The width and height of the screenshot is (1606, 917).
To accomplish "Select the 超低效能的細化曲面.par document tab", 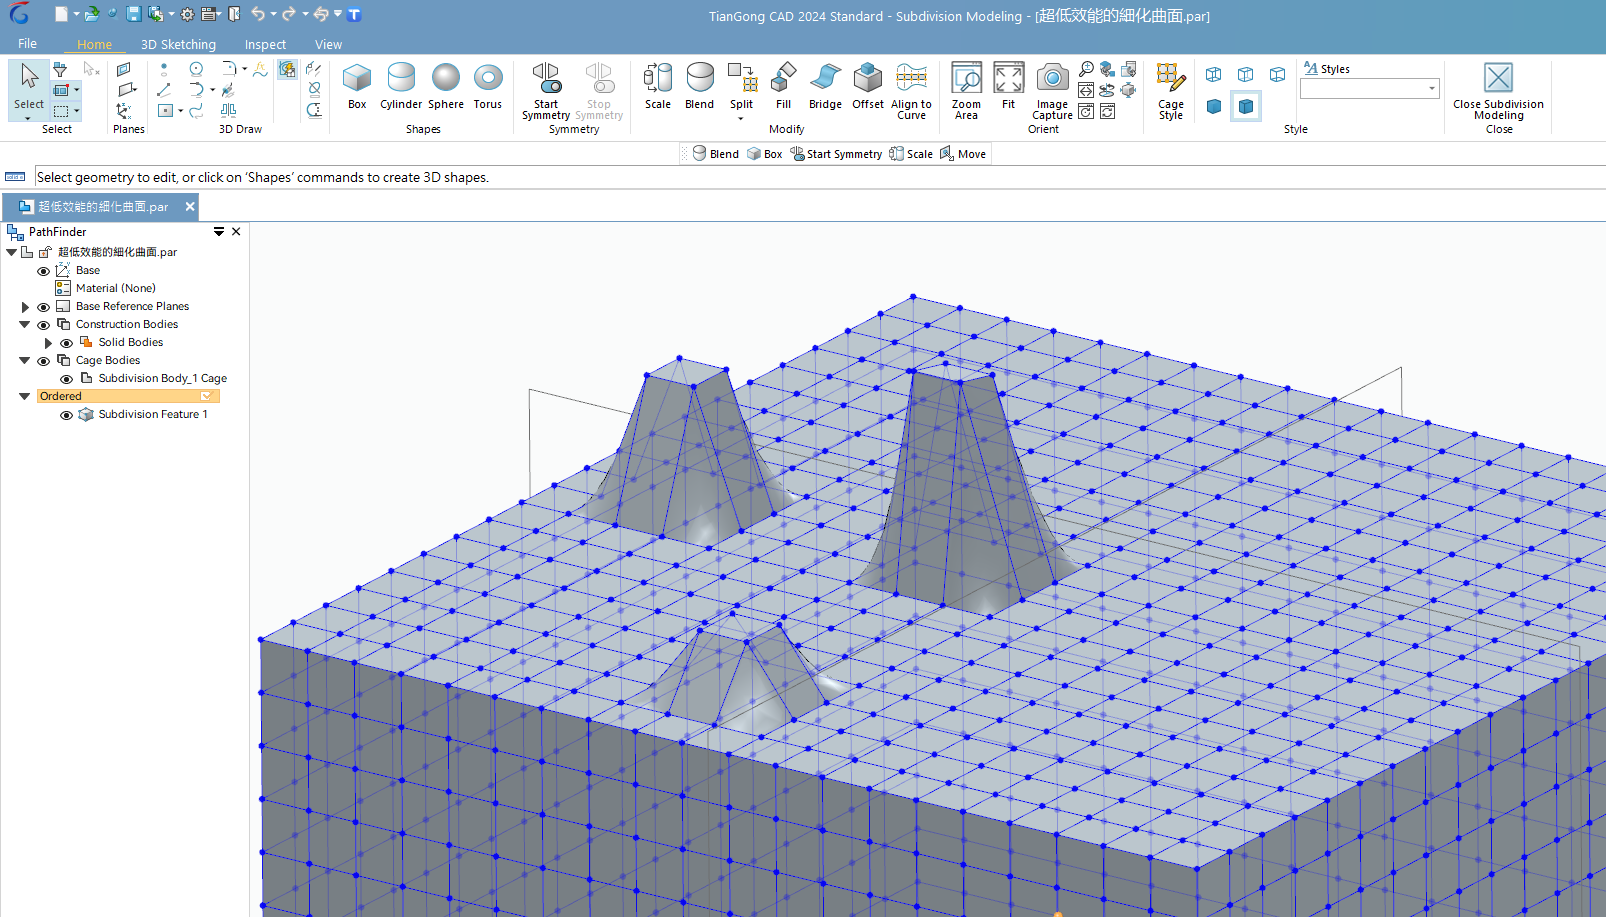I will point(100,207).
